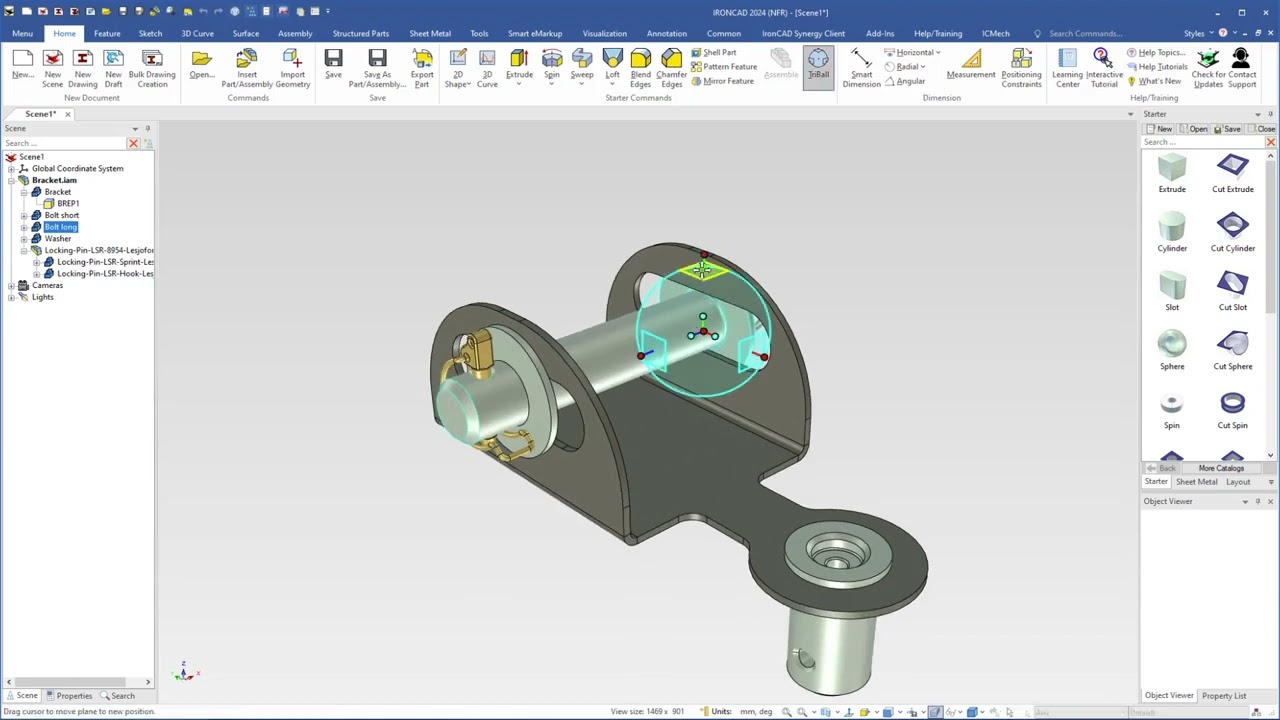Open Bulk Drawing Creation
1280x720 pixels.
click(152, 68)
